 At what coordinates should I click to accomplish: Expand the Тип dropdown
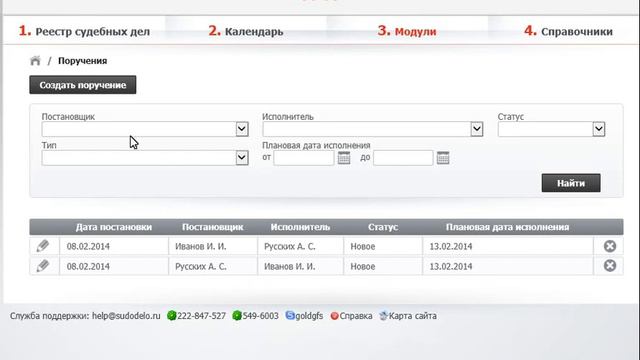coord(242,158)
